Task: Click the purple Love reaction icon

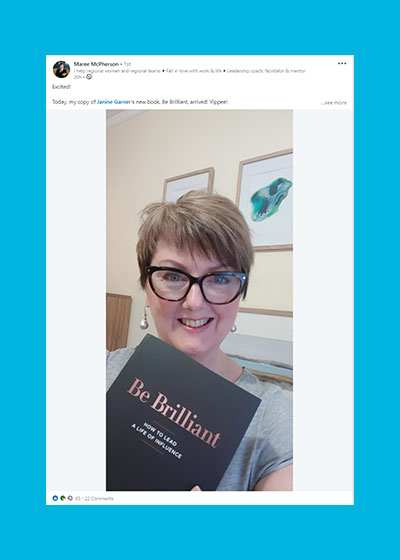Action: coord(70,498)
